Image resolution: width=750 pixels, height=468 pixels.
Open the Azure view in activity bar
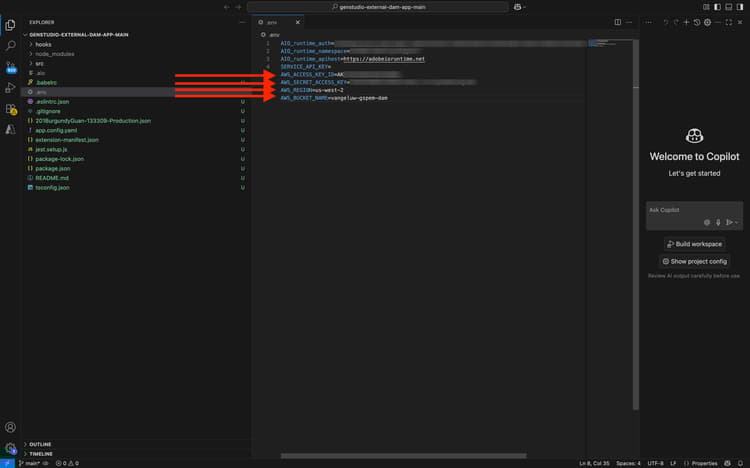(x=10, y=130)
